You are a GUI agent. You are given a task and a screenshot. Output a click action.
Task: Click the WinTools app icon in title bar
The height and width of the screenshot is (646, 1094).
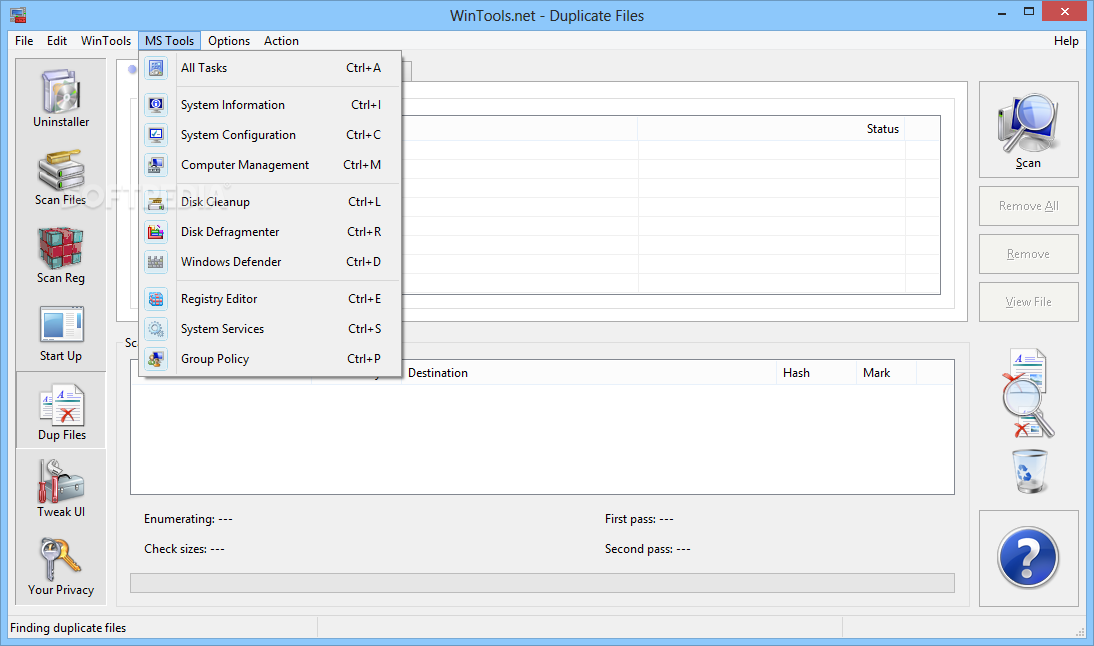[x=18, y=14]
